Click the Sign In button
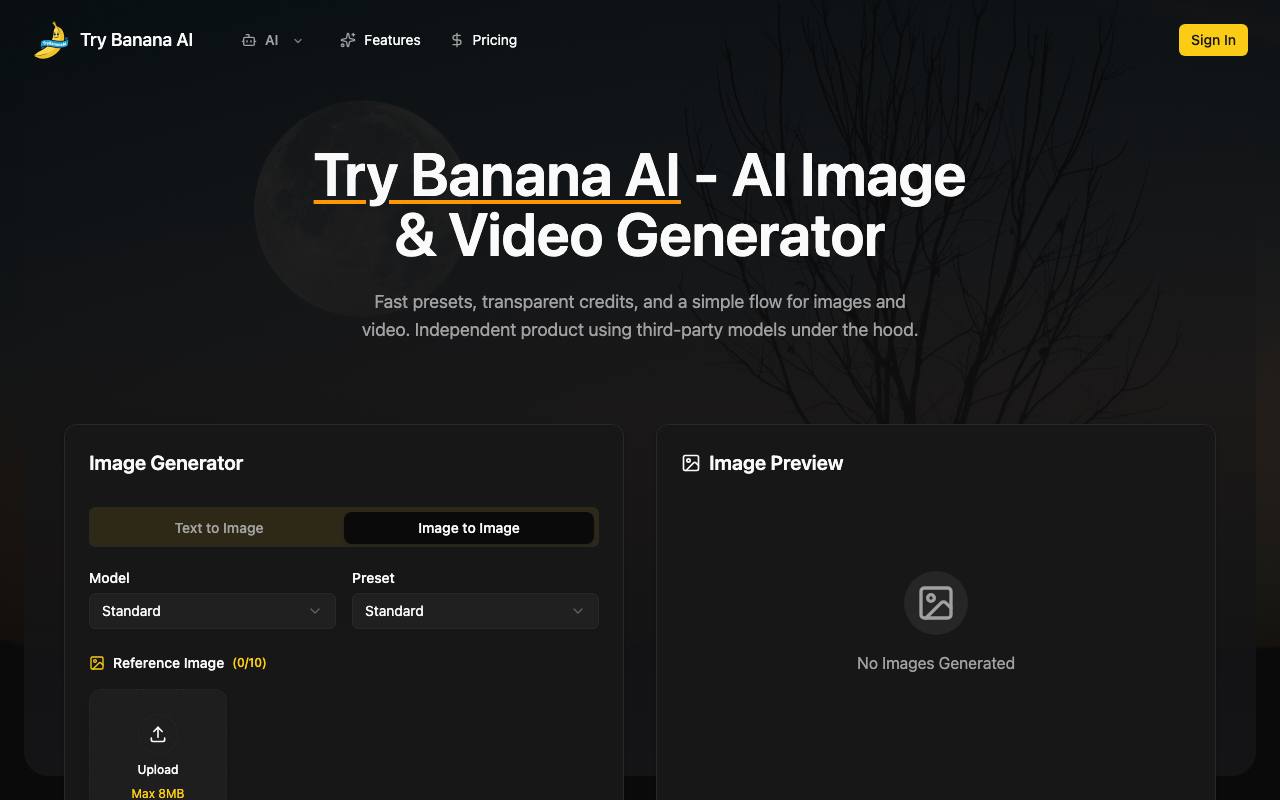Viewport: 1280px width, 800px height. [1213, 40]
